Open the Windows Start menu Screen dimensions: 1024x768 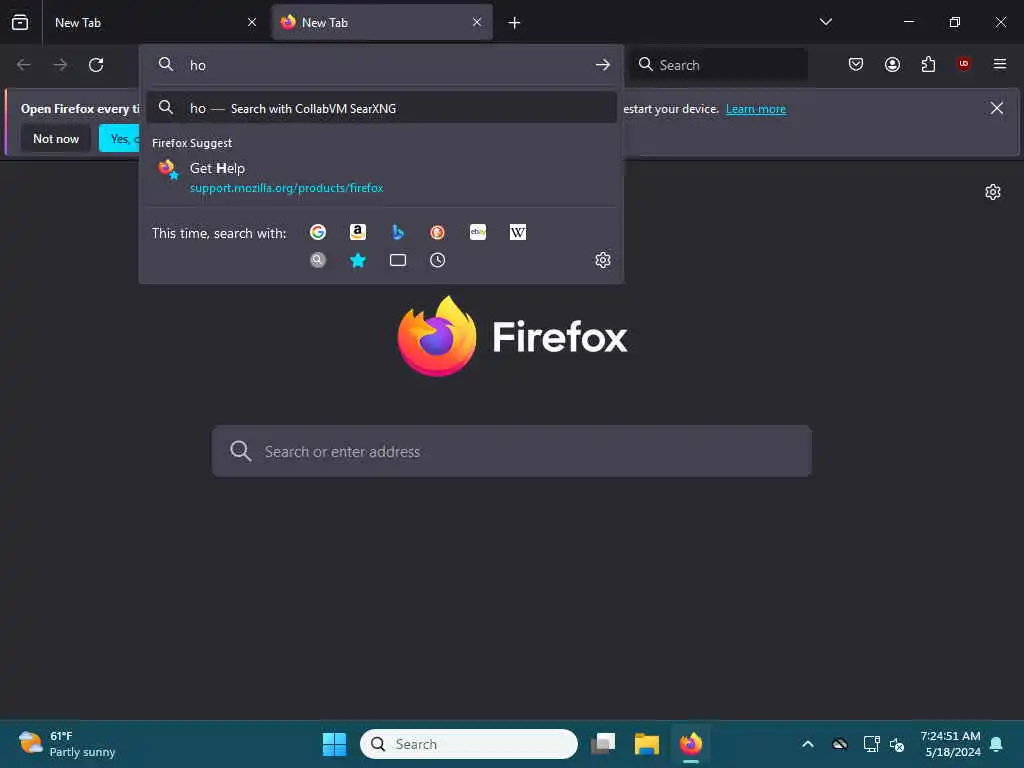[x=334, y=744]
